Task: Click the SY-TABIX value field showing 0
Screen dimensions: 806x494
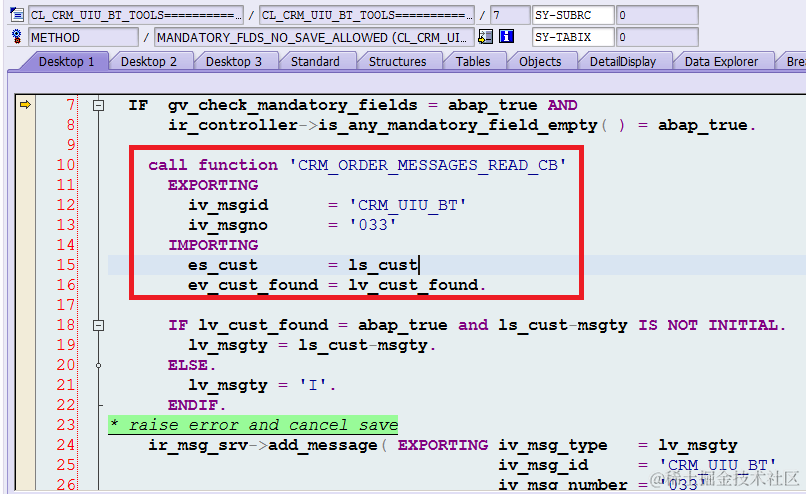Action: (657, 37)
